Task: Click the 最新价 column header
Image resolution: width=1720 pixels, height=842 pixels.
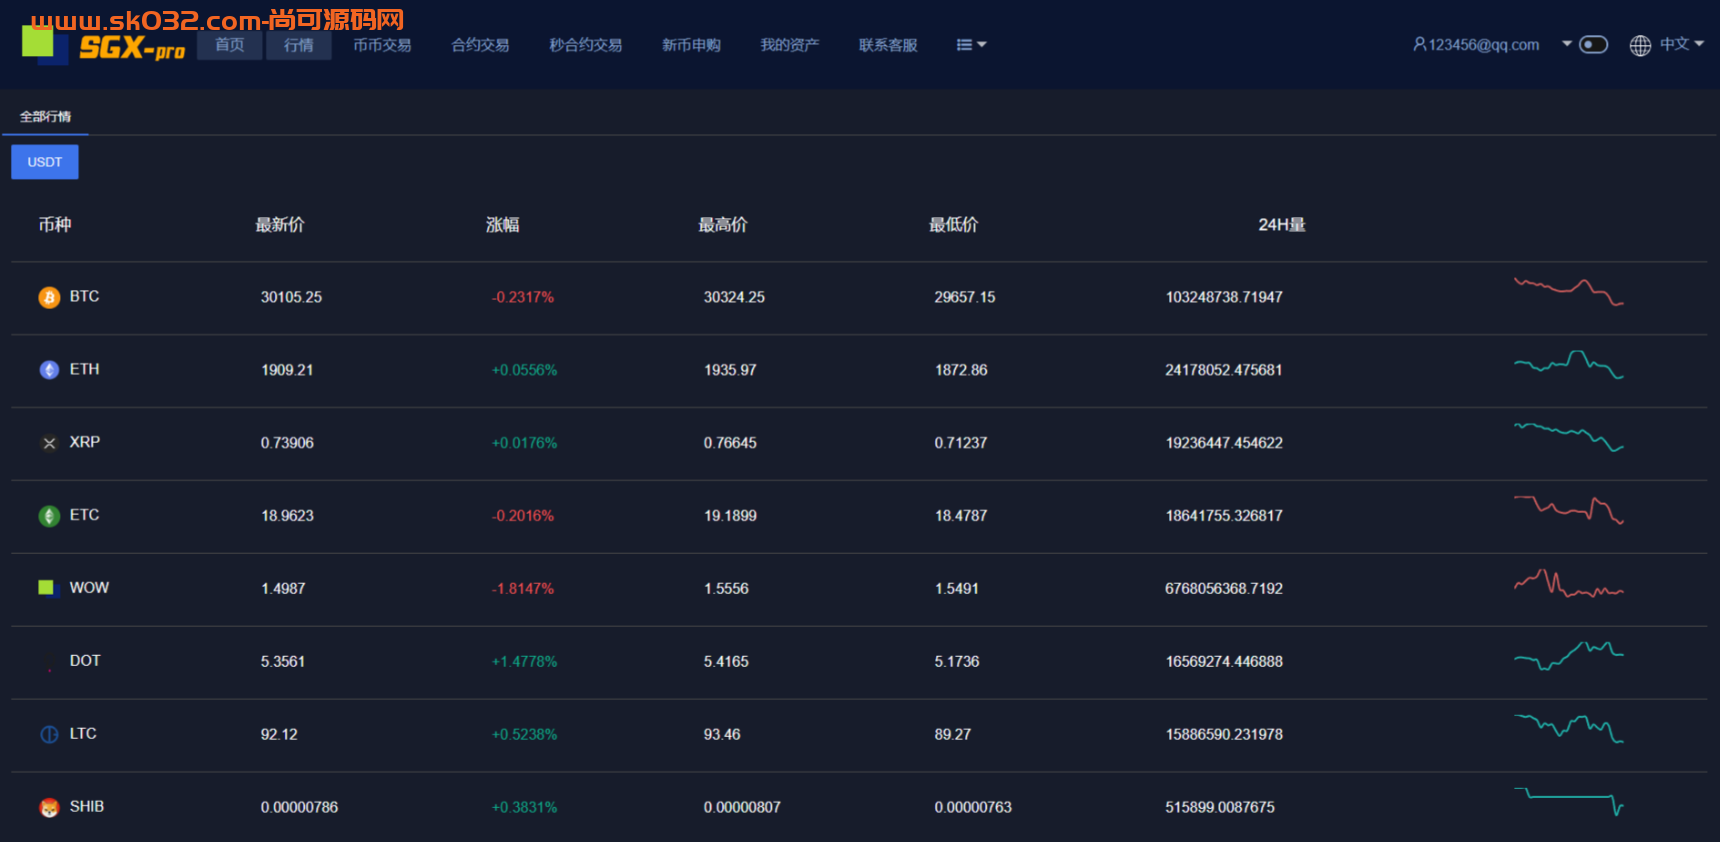Action: click(280, 225)
